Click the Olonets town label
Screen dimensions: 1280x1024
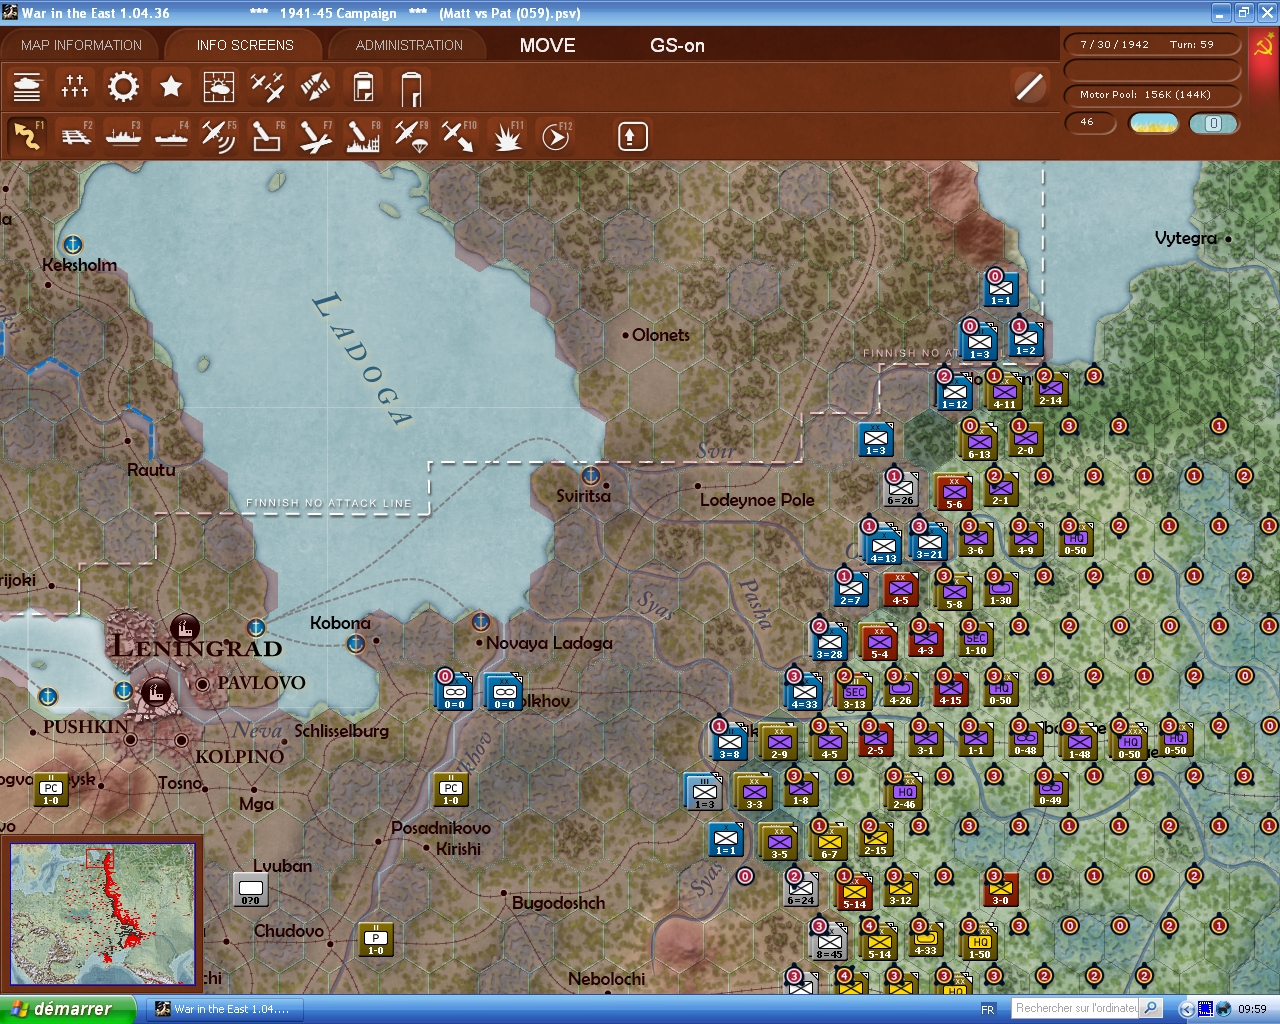(x=660, y=335)
